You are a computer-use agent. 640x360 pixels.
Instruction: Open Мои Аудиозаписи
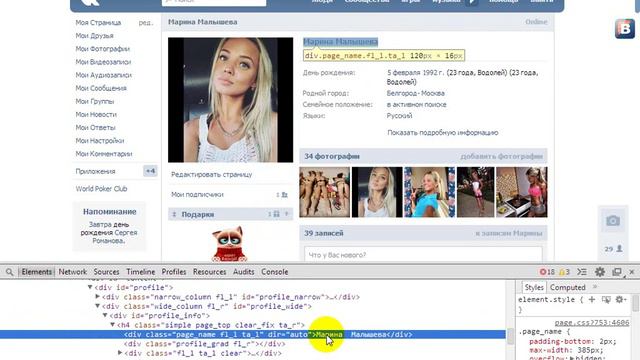click(x=103, y=75)
